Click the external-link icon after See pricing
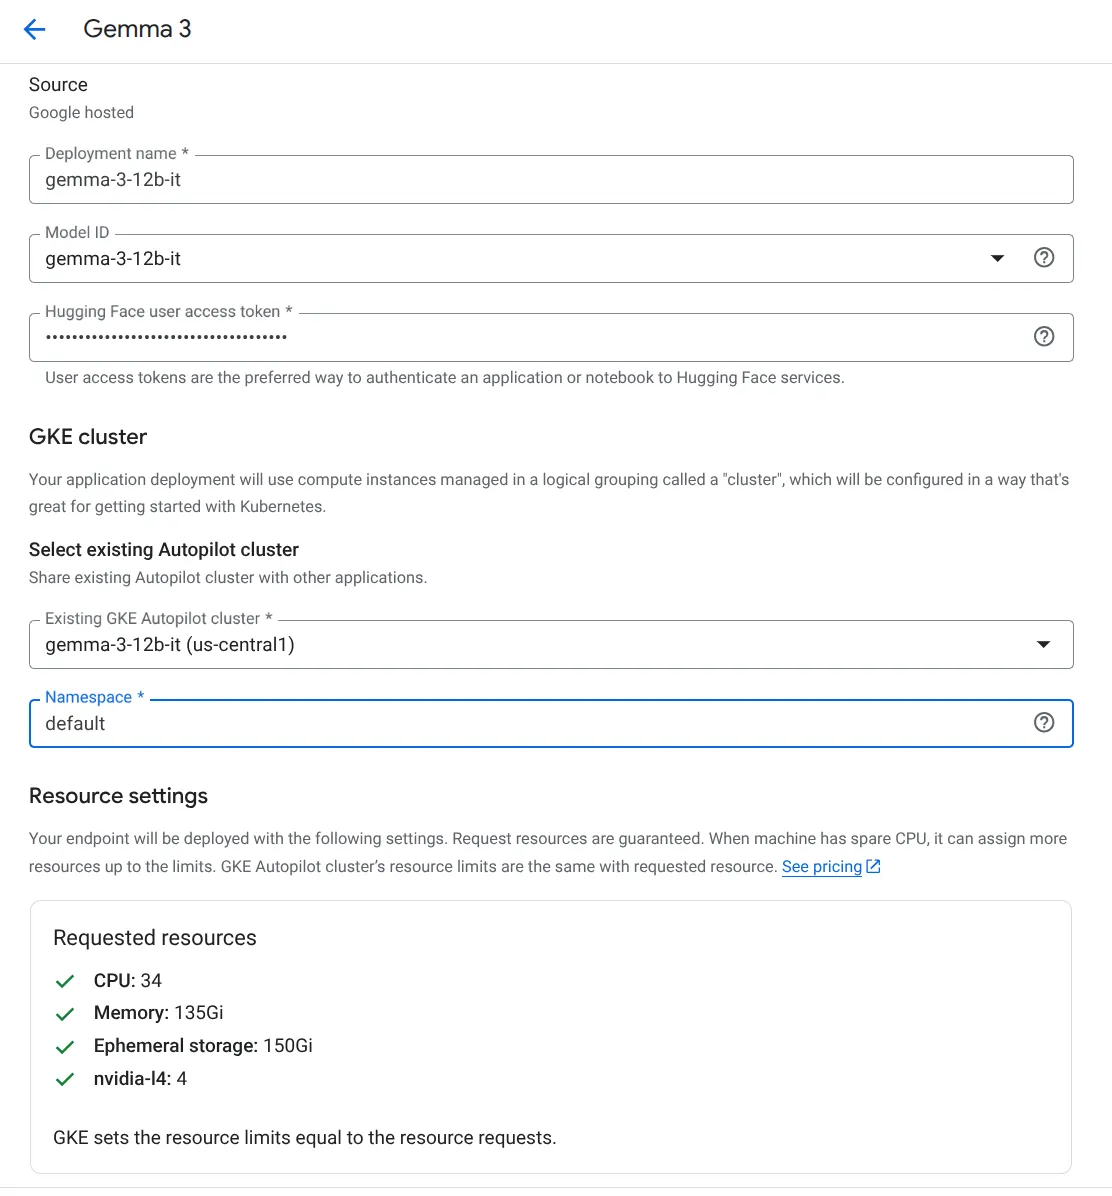The image size is (1112, 1196). click(873, 866)
